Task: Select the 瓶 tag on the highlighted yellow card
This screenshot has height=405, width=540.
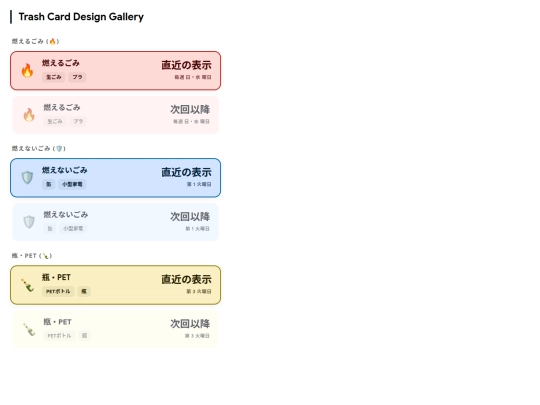Action: 84,291
